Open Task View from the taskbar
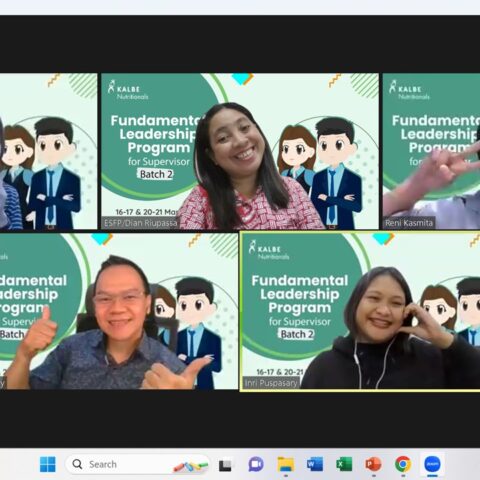The height and width of the screenshot is (480, 480). [225, 465]
